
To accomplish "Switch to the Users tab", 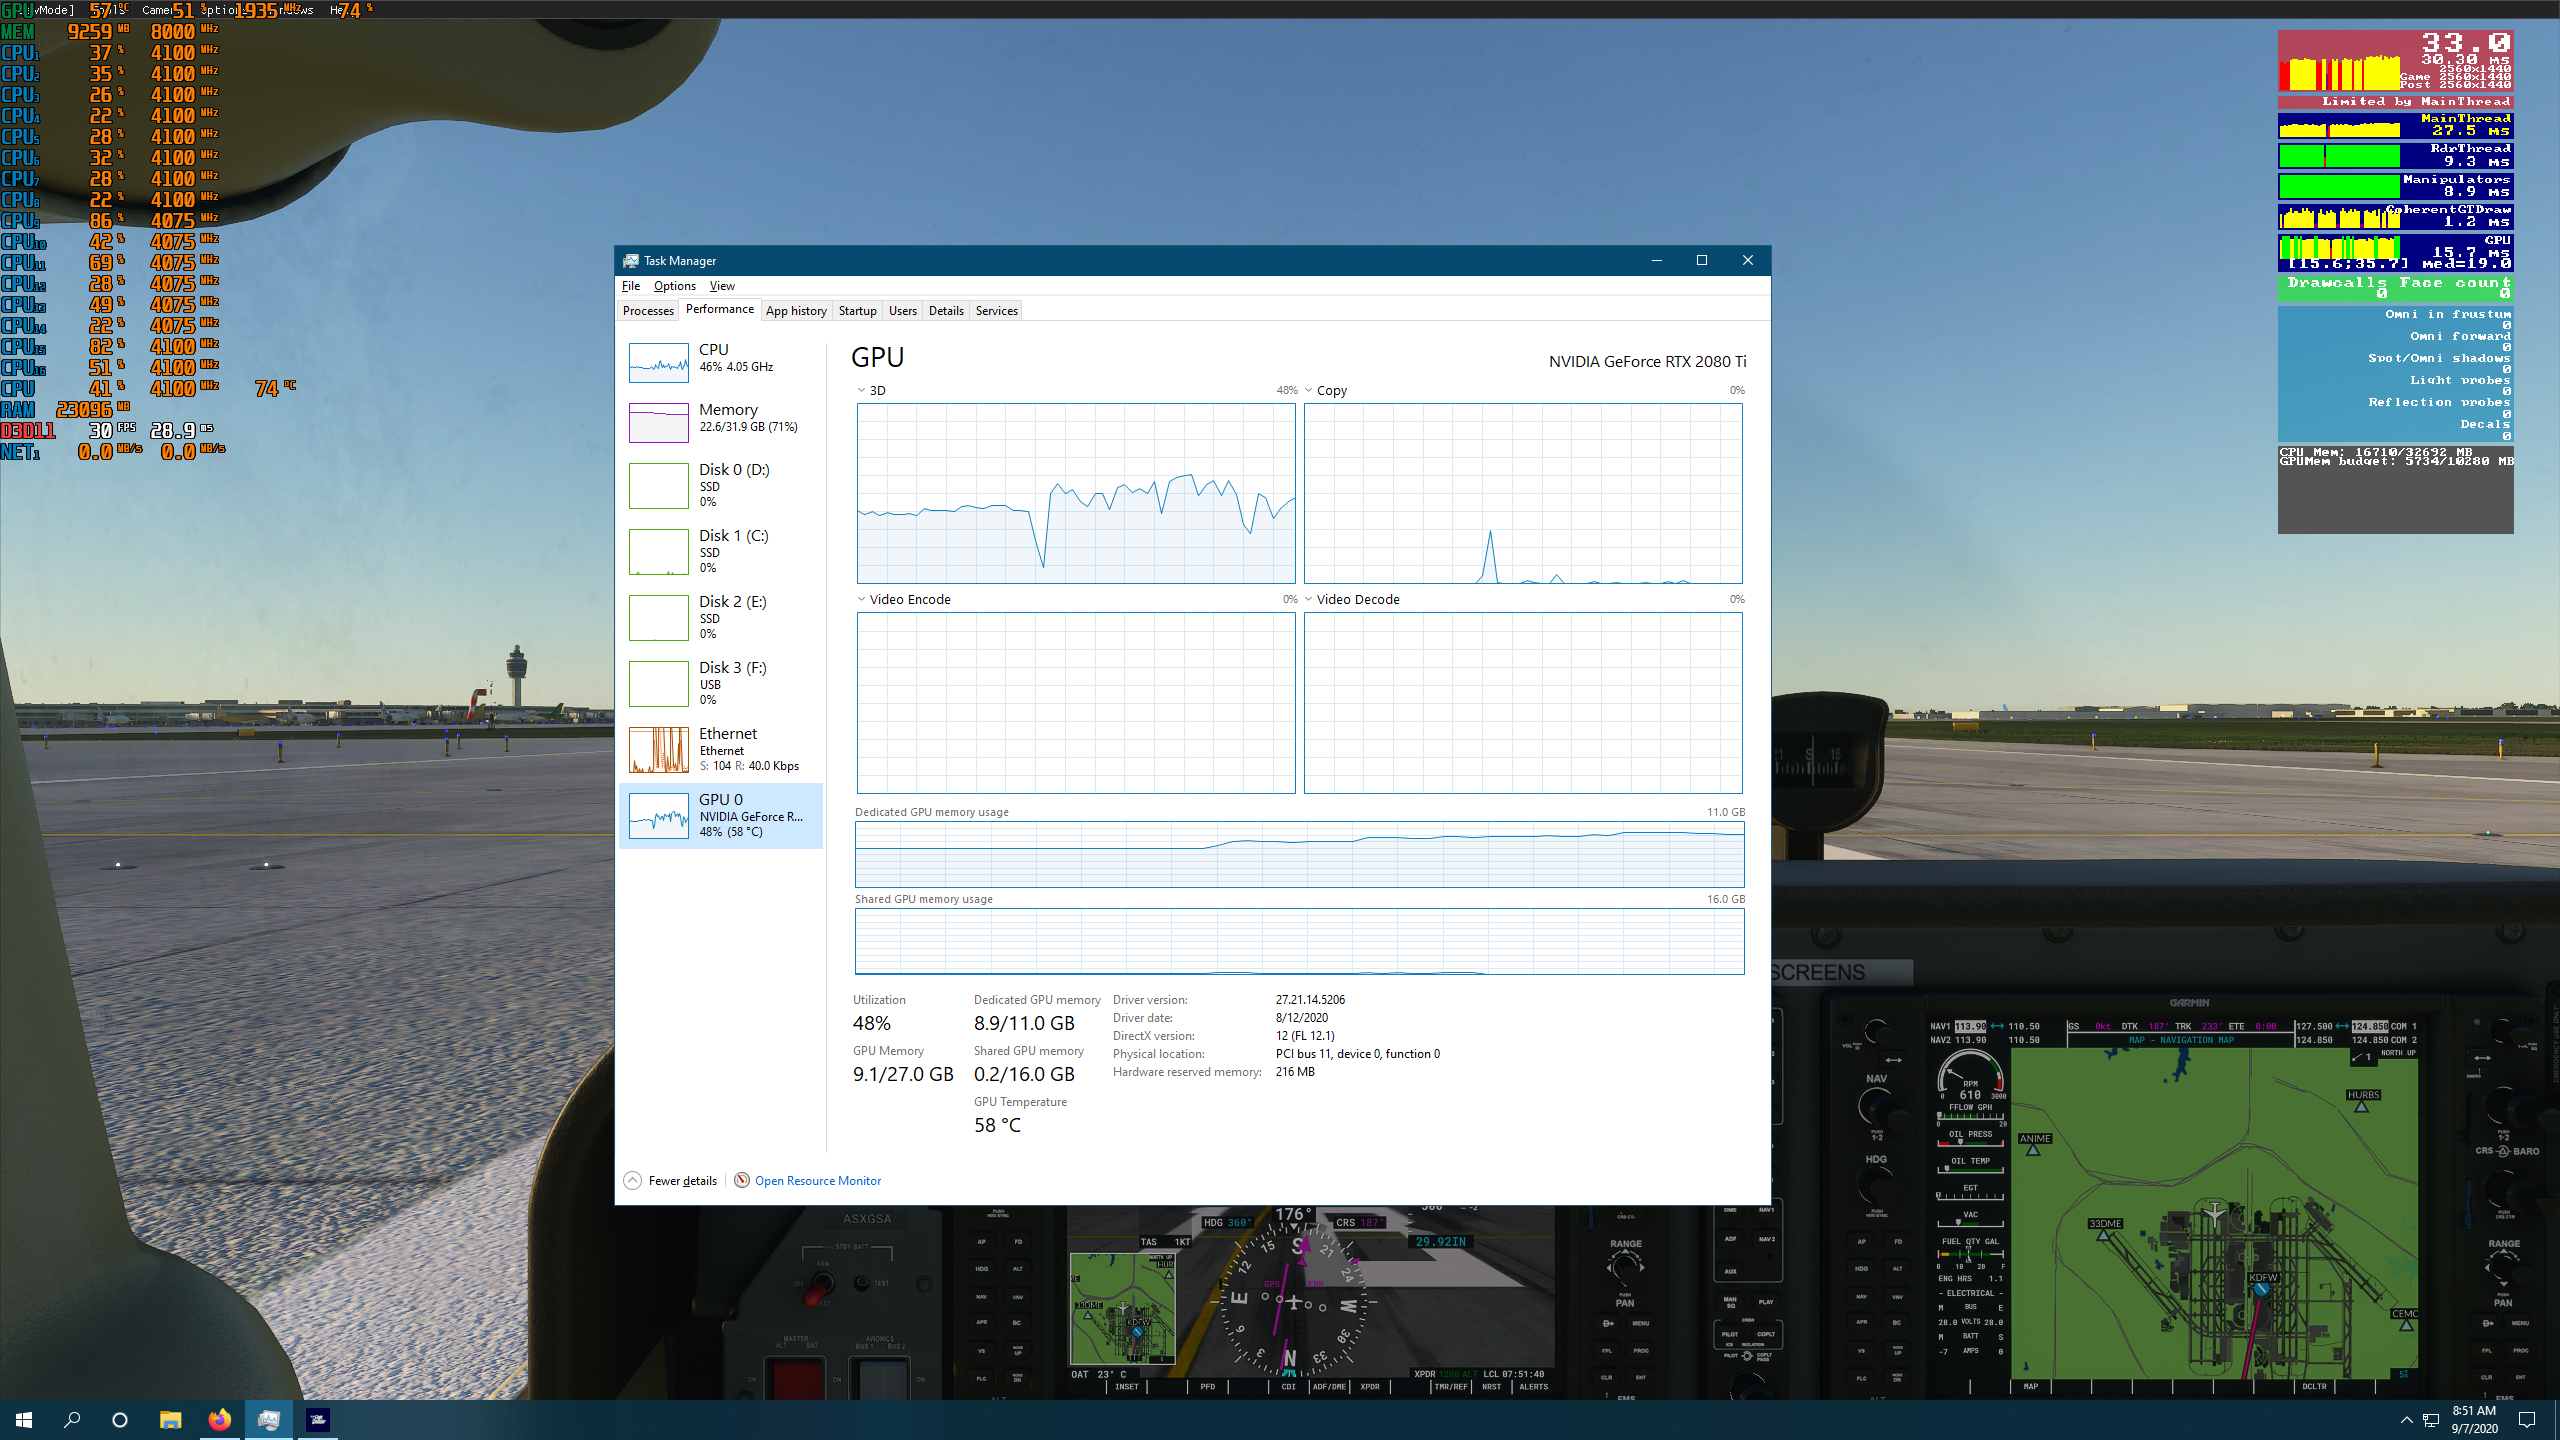I will [902, 311].
